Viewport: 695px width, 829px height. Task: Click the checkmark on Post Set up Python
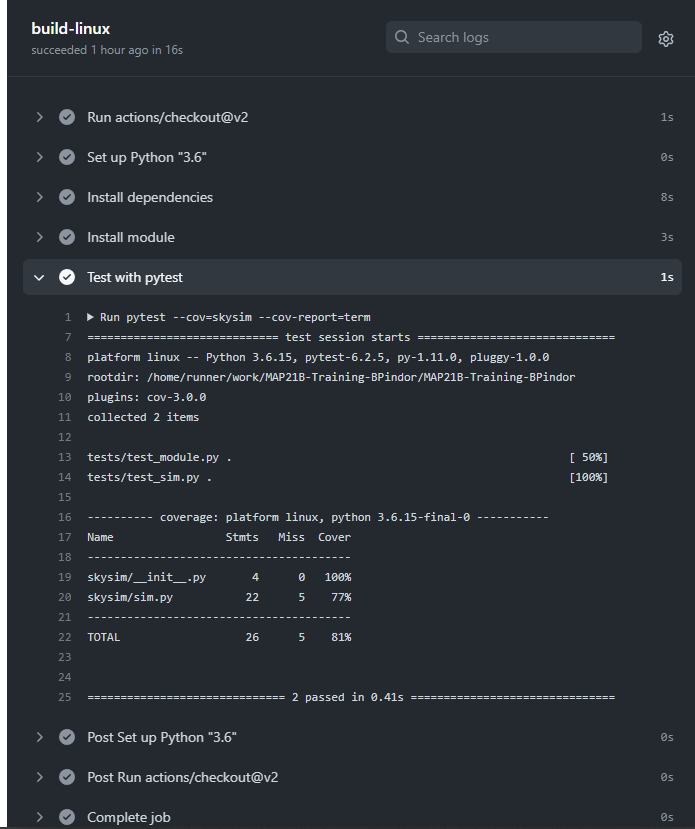tap(66, 737)
